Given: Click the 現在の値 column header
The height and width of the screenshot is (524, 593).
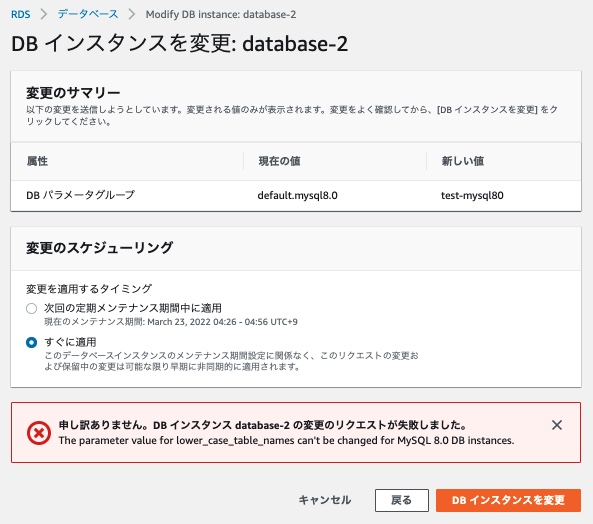Looking at the screenshot, I should [279, 161].
